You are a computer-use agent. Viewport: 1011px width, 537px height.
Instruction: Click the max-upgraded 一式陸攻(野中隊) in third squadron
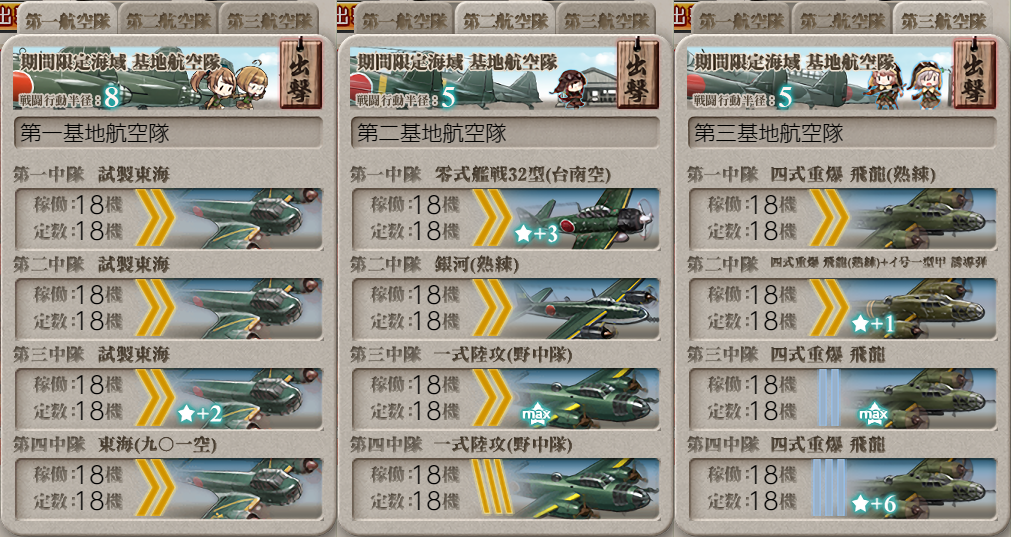(x=587, y=399)
